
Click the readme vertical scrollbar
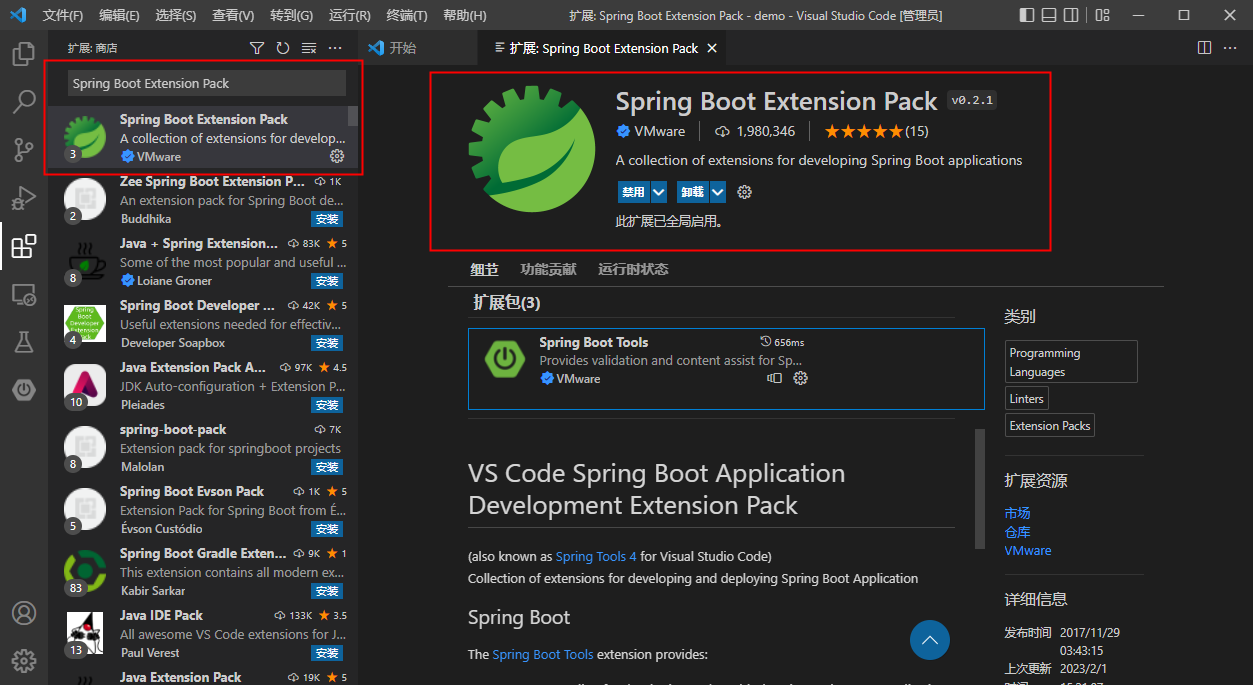tap(980, 490)
